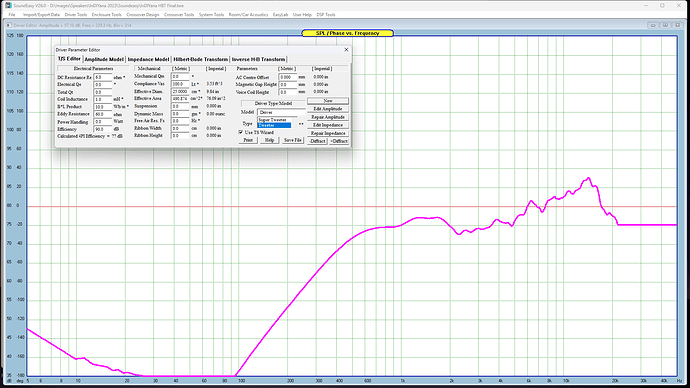The width and height of the screenshot is (690, 388).
Task: Click the Coil Inductance field
Action: pos(103,99)
